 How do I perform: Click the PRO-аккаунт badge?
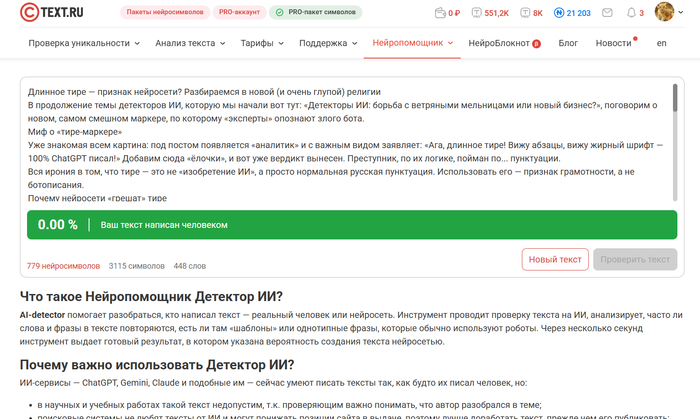239,12
